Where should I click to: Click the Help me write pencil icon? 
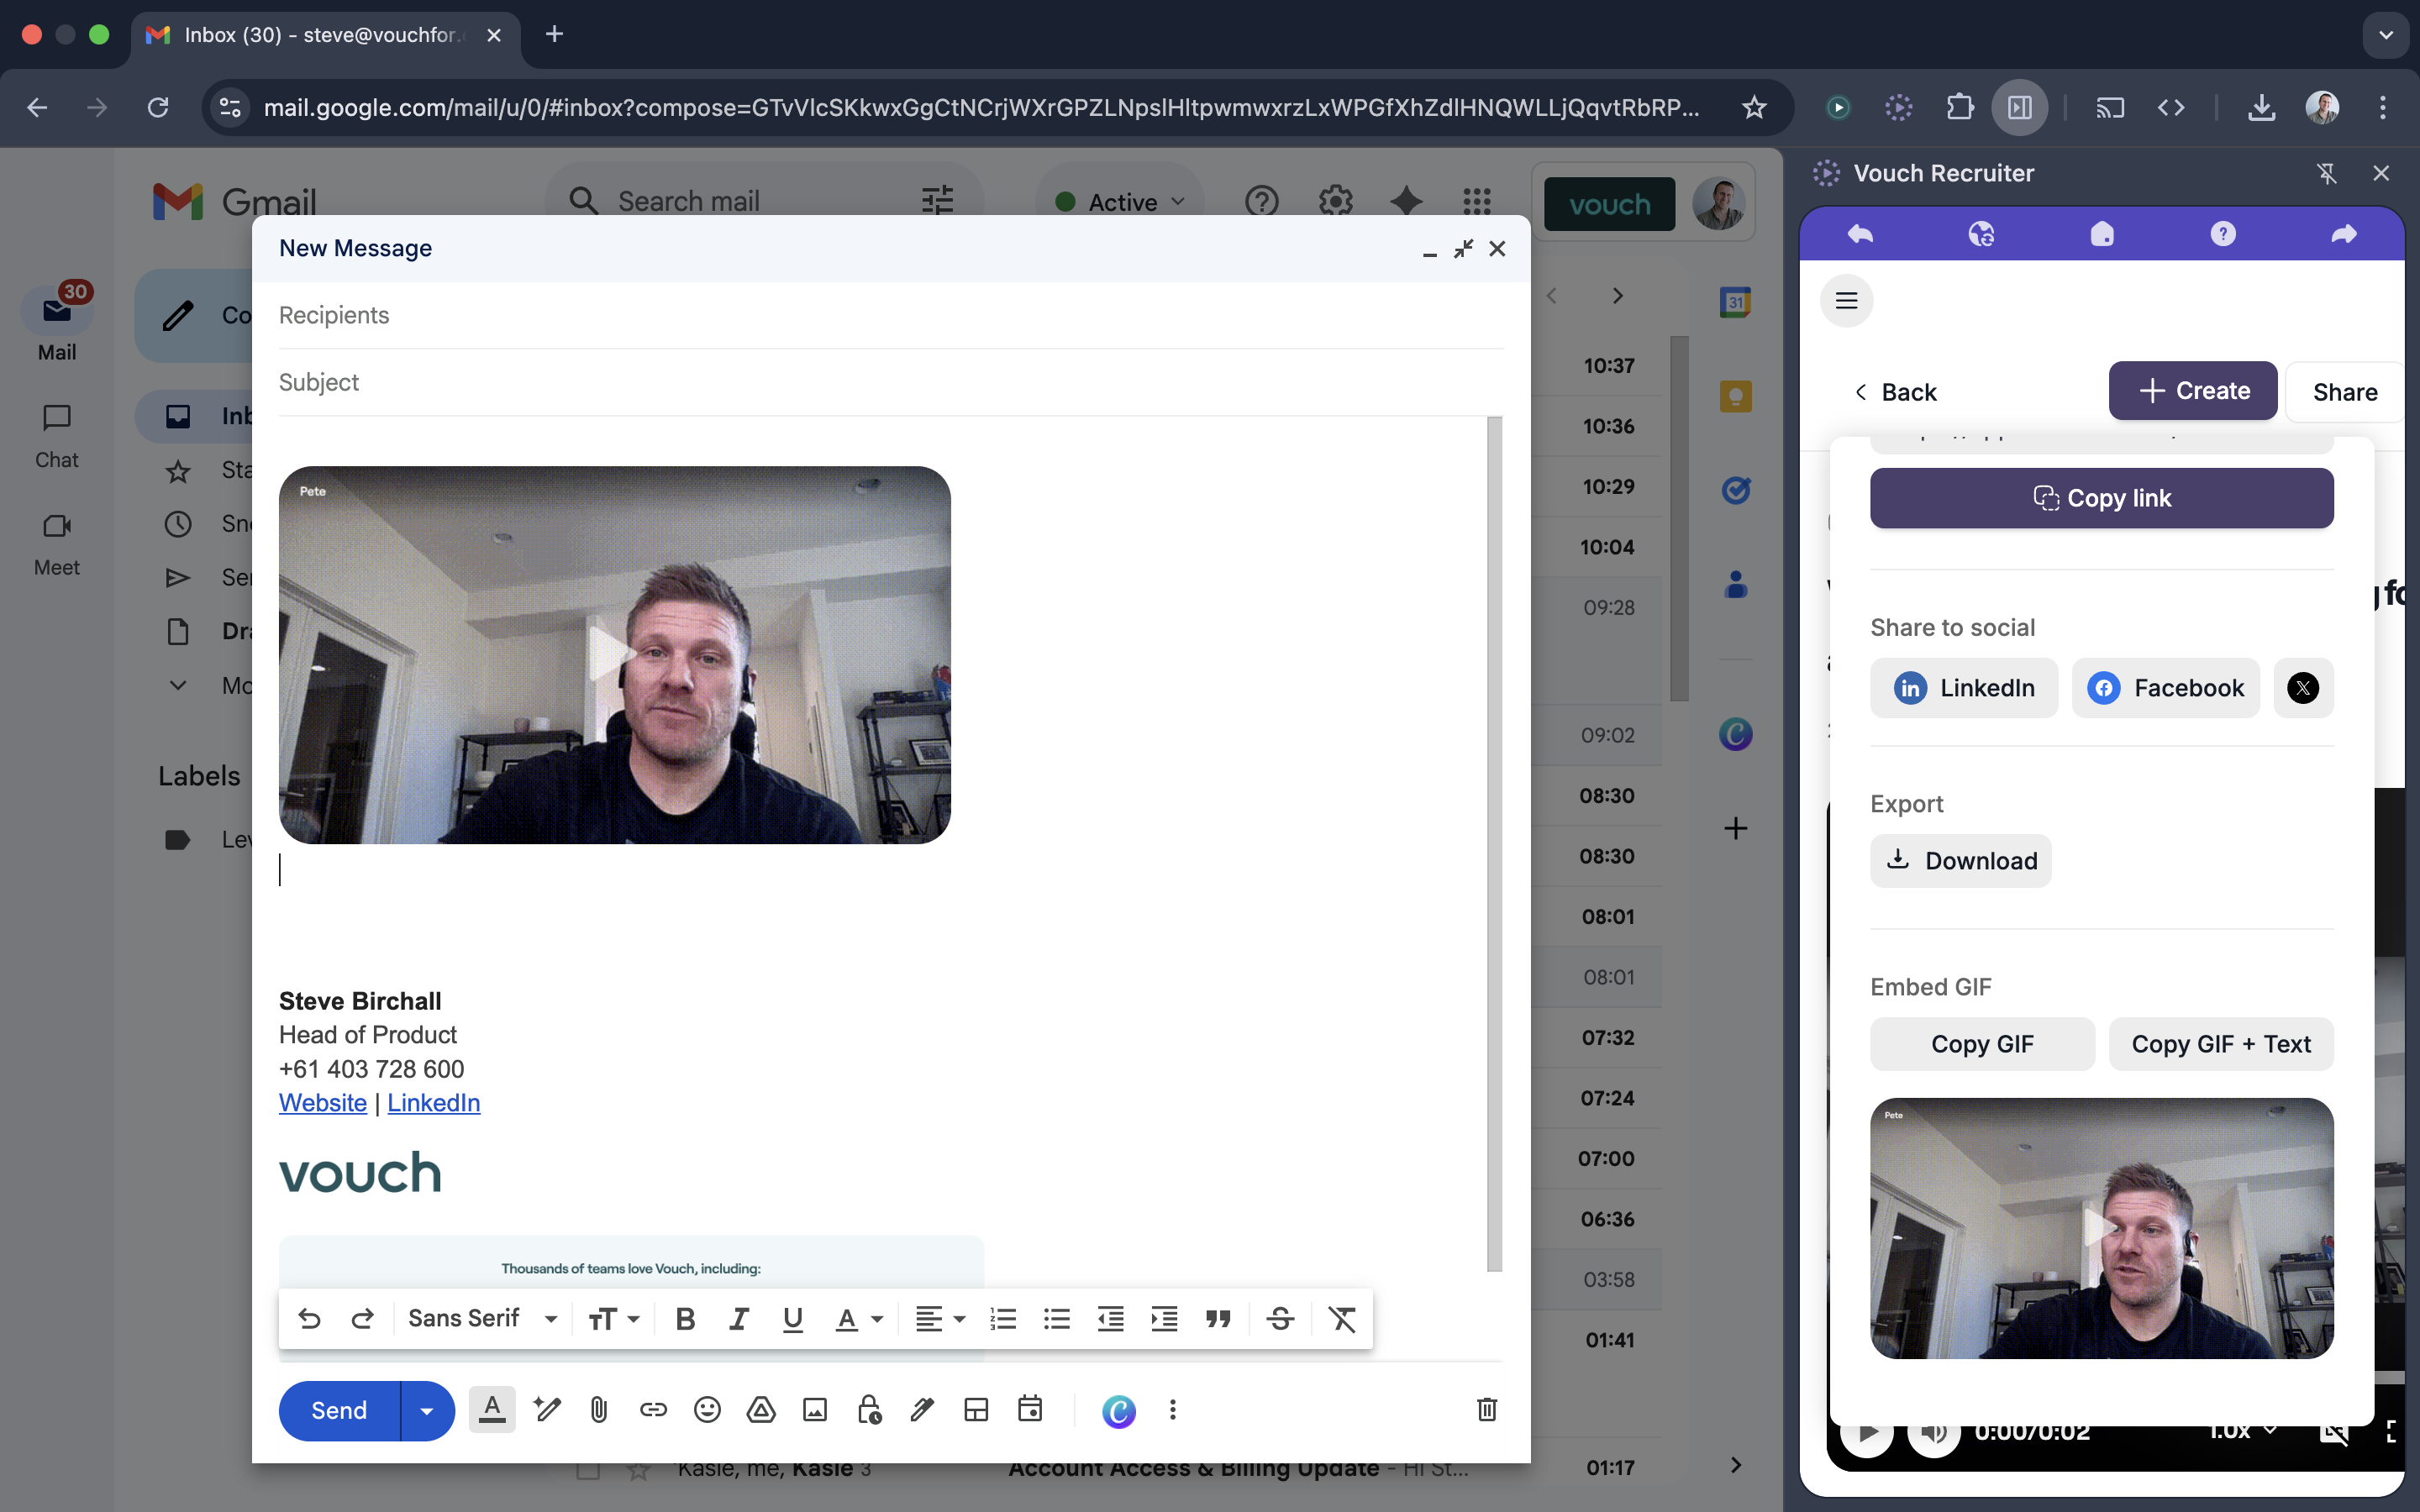[x=547, y=1410]
